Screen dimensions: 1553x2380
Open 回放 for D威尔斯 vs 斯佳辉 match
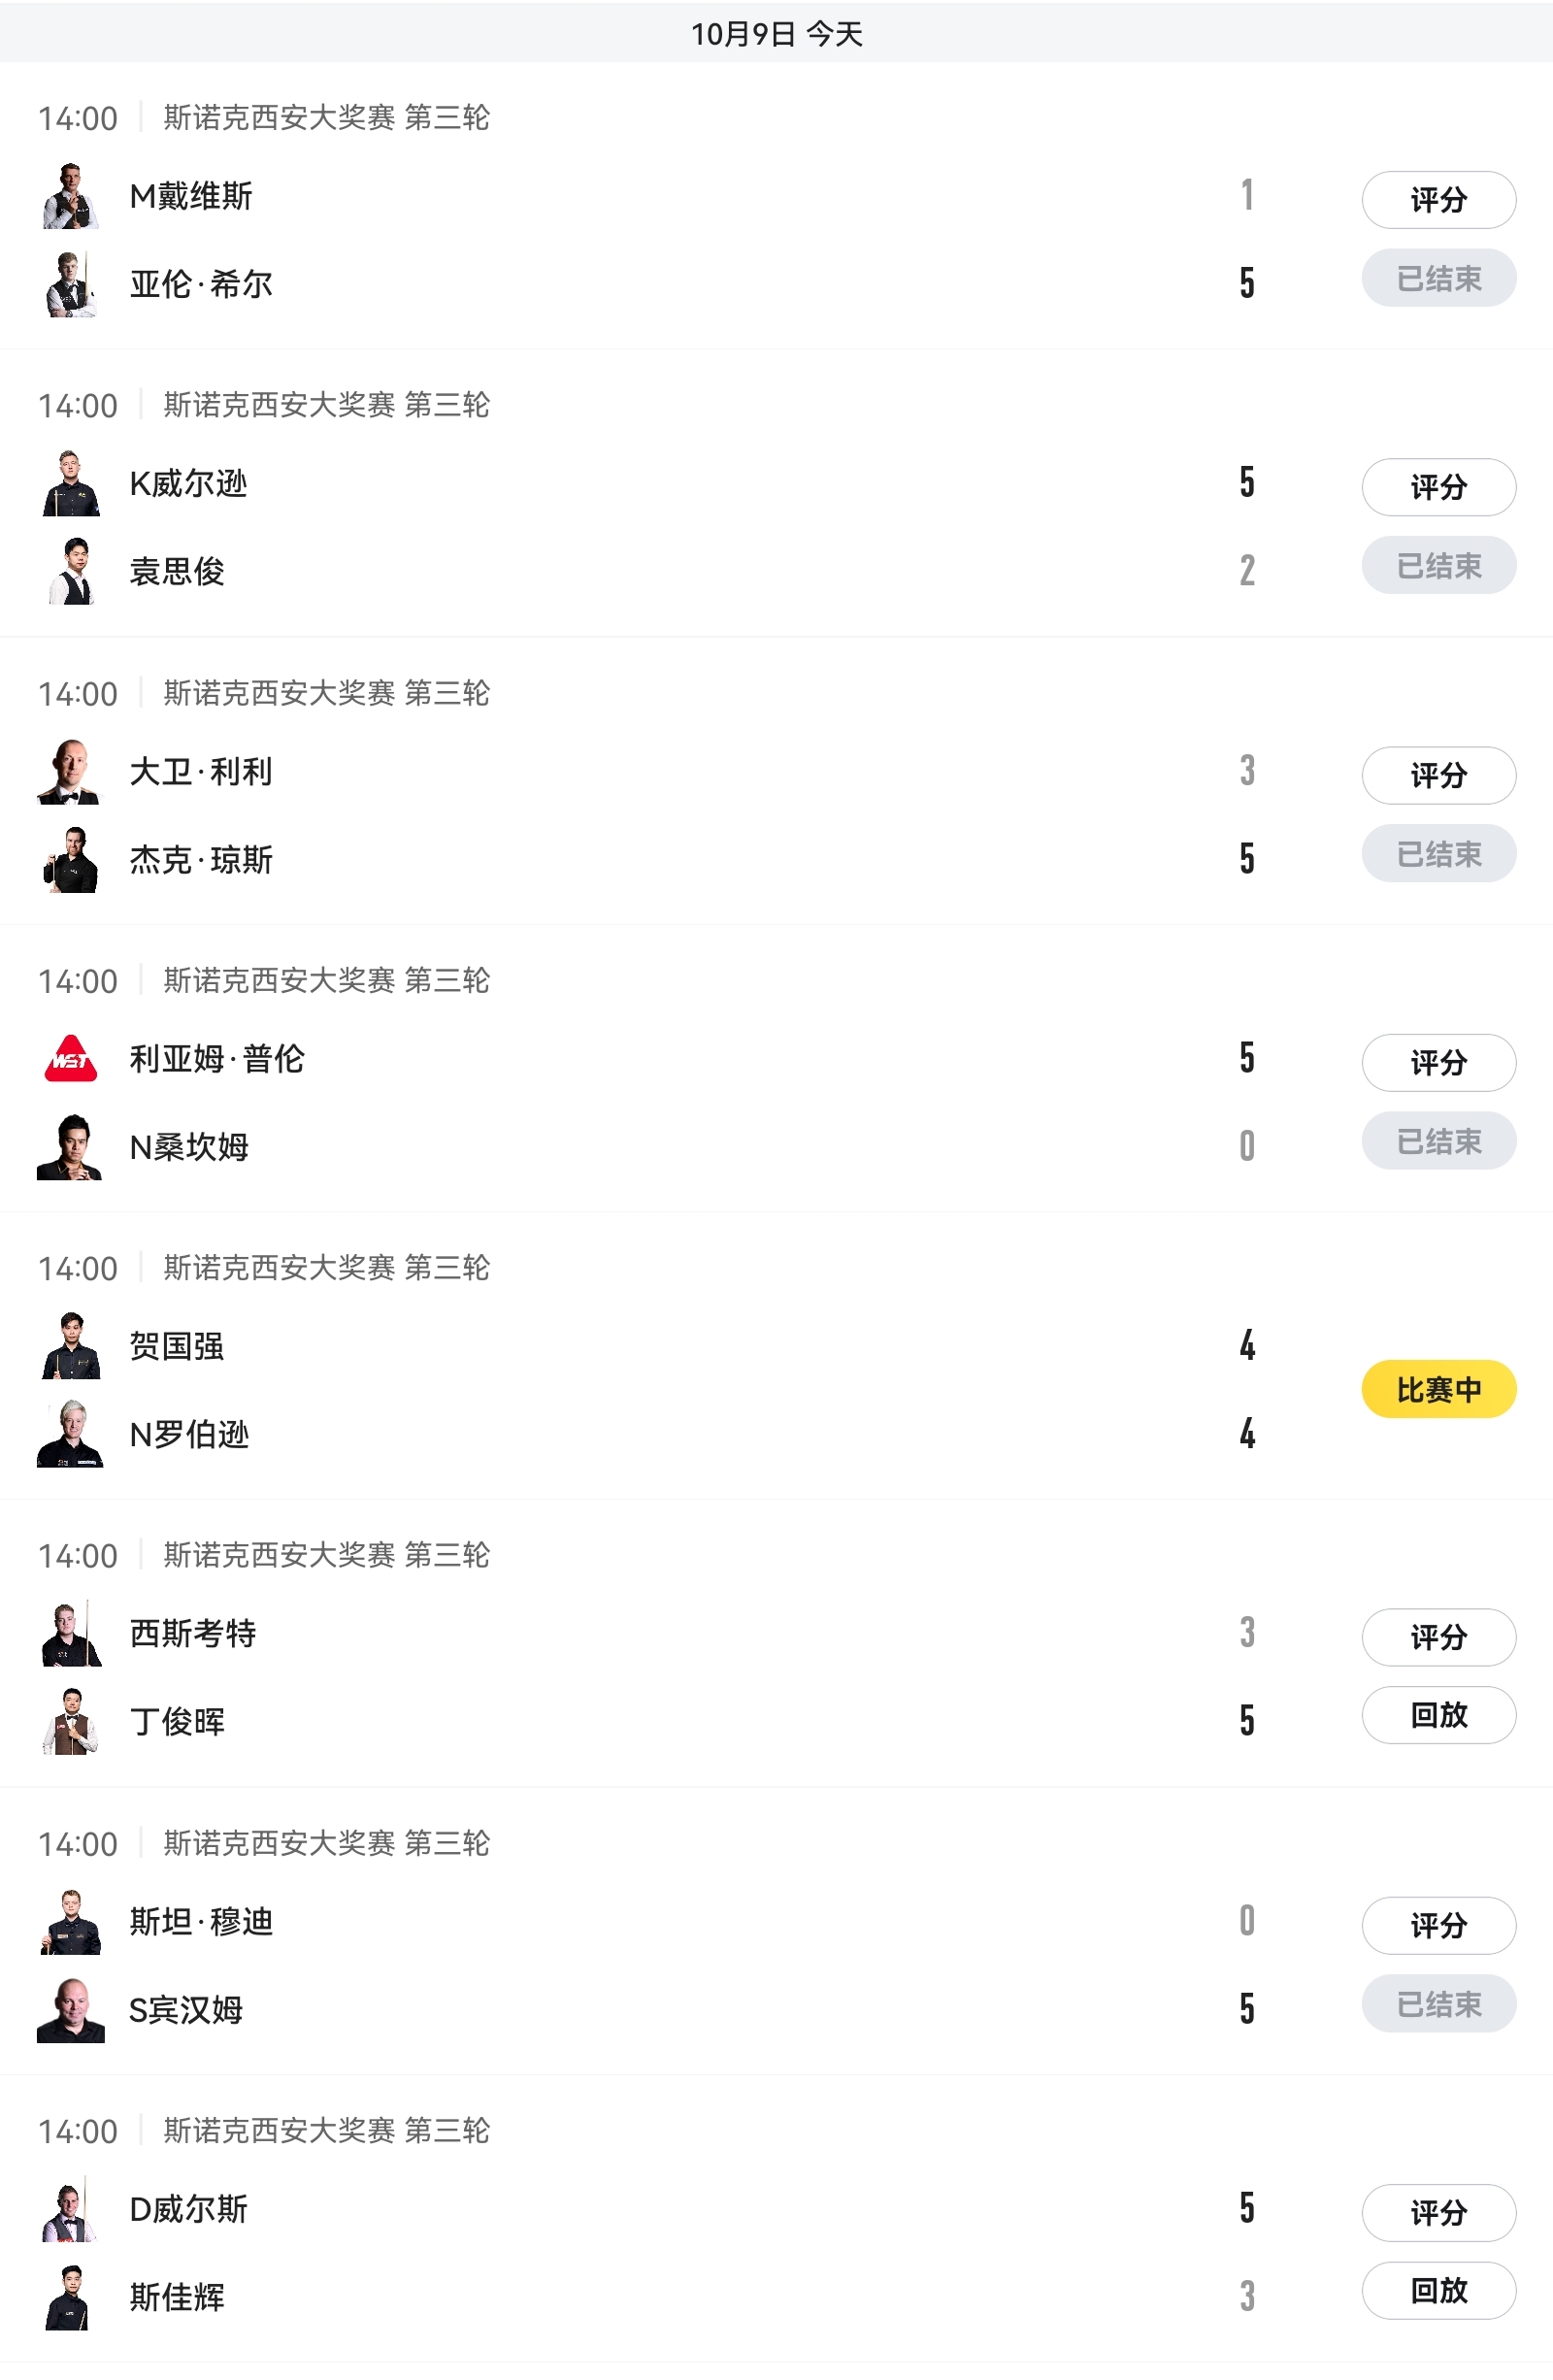(1438, 2290)
